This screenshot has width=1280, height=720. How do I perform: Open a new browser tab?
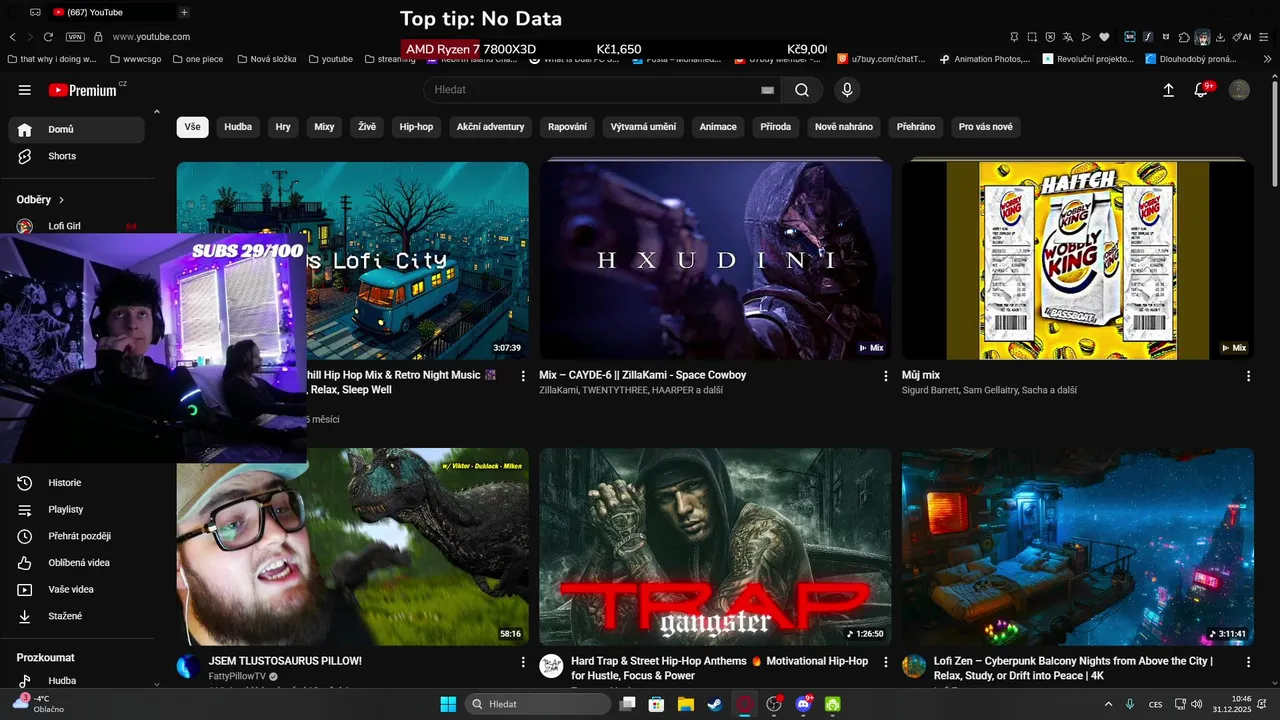(x=184, y=12)
